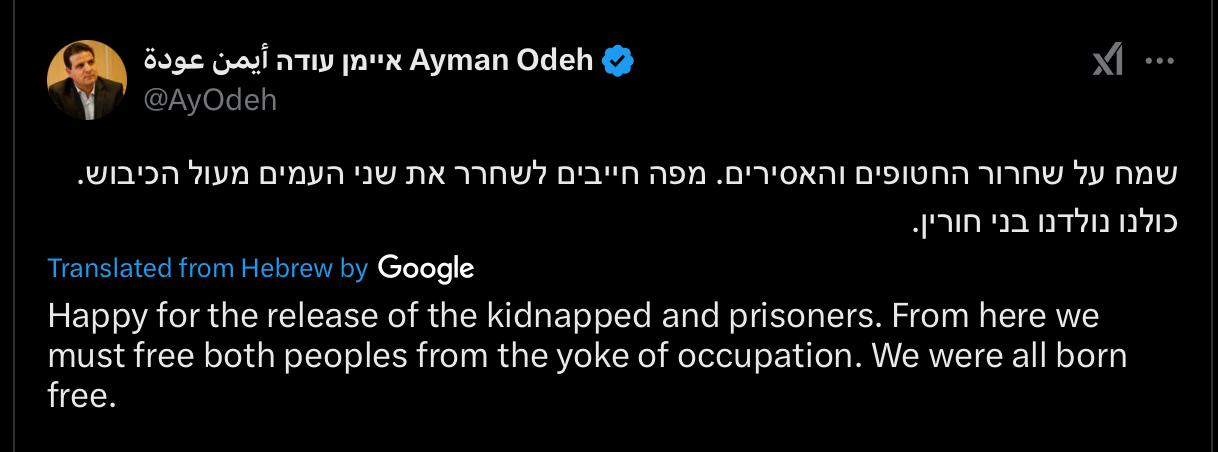This screenshot has width=1218, height=452.
Task: Click the Hebrew line כולנו נולדנו בני חורין
Action: click(x=1045, y=220)
